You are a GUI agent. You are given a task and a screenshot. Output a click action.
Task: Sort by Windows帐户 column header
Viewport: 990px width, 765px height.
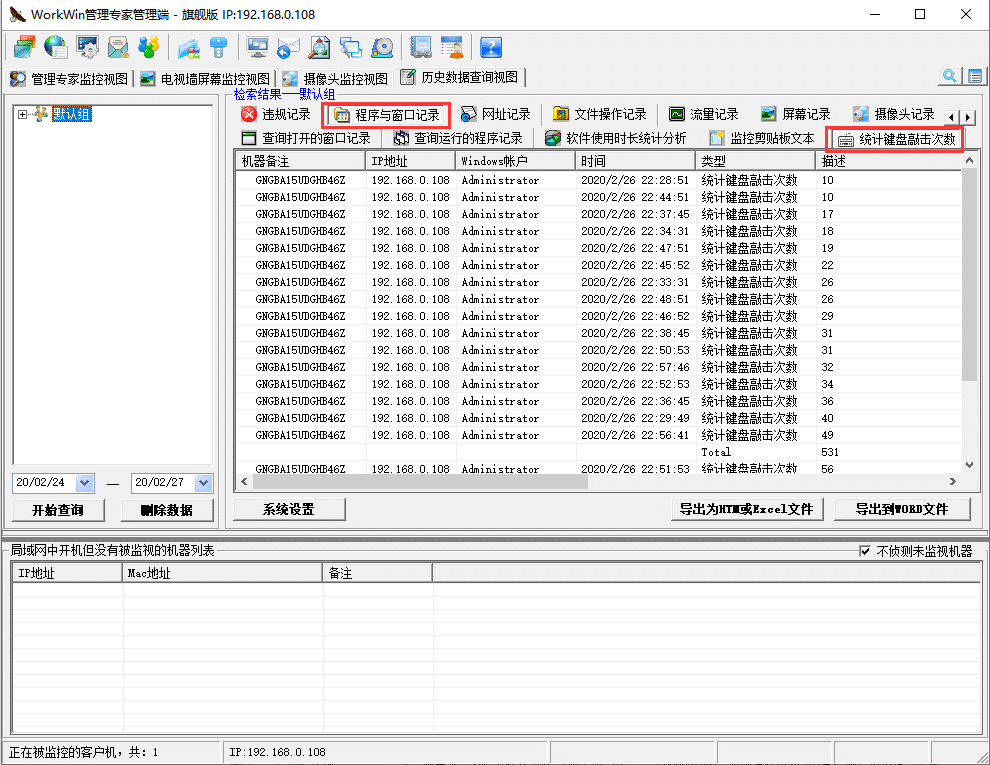(x=515, y=162)
